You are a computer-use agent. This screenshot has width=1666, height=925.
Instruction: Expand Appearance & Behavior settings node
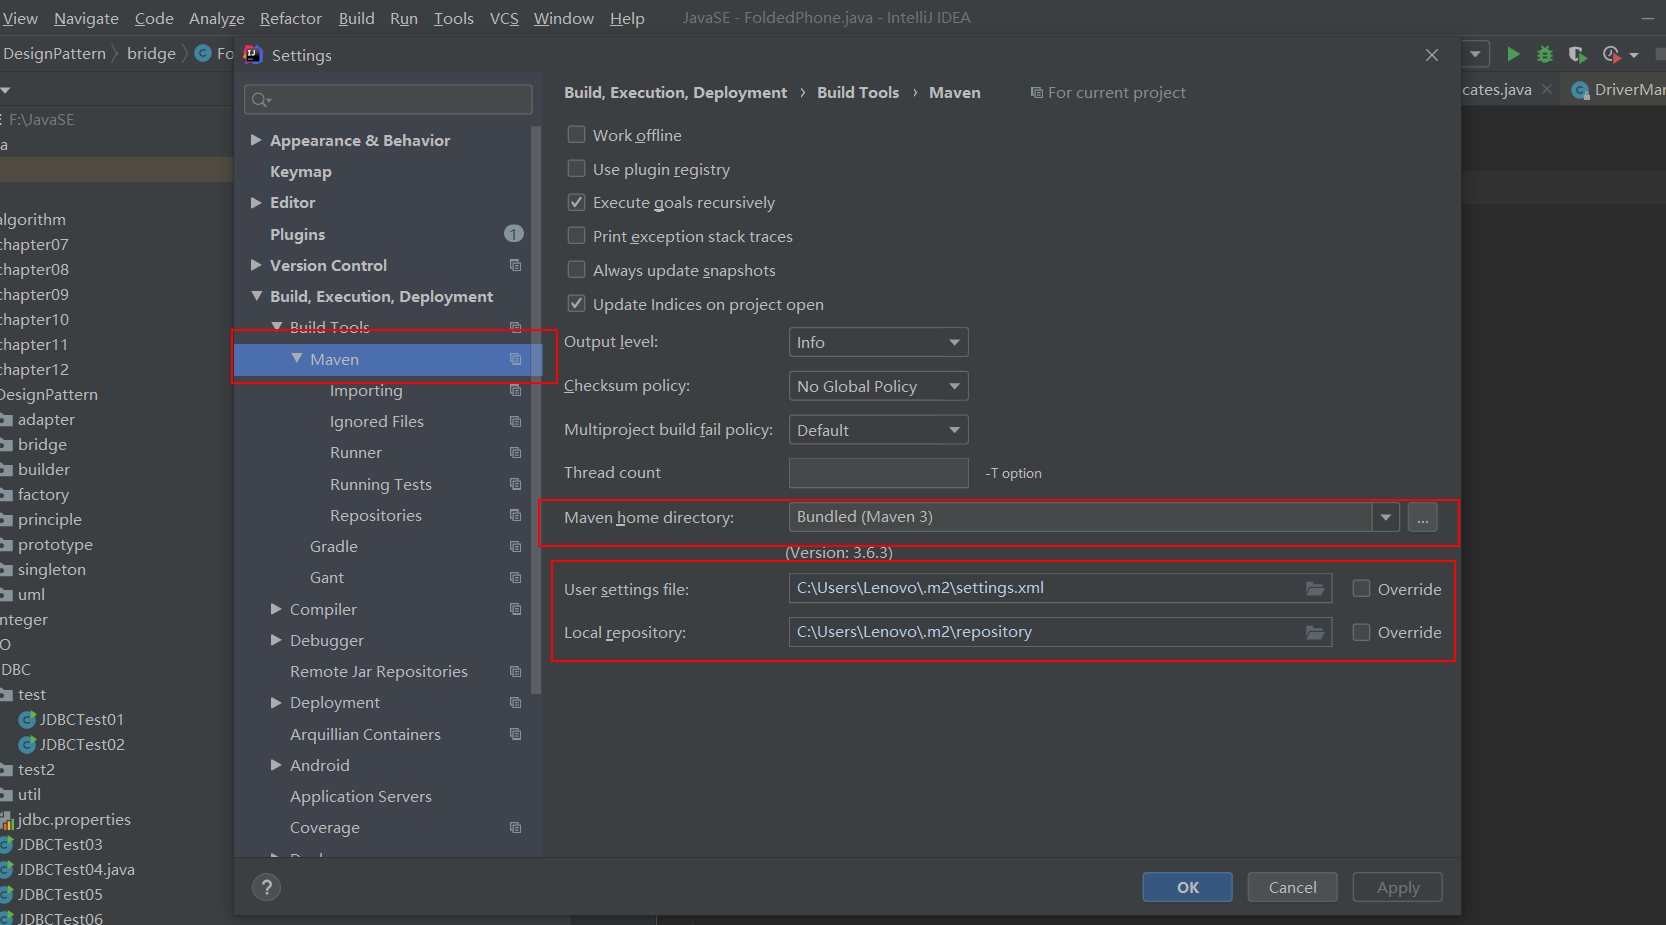pos(256,140)
